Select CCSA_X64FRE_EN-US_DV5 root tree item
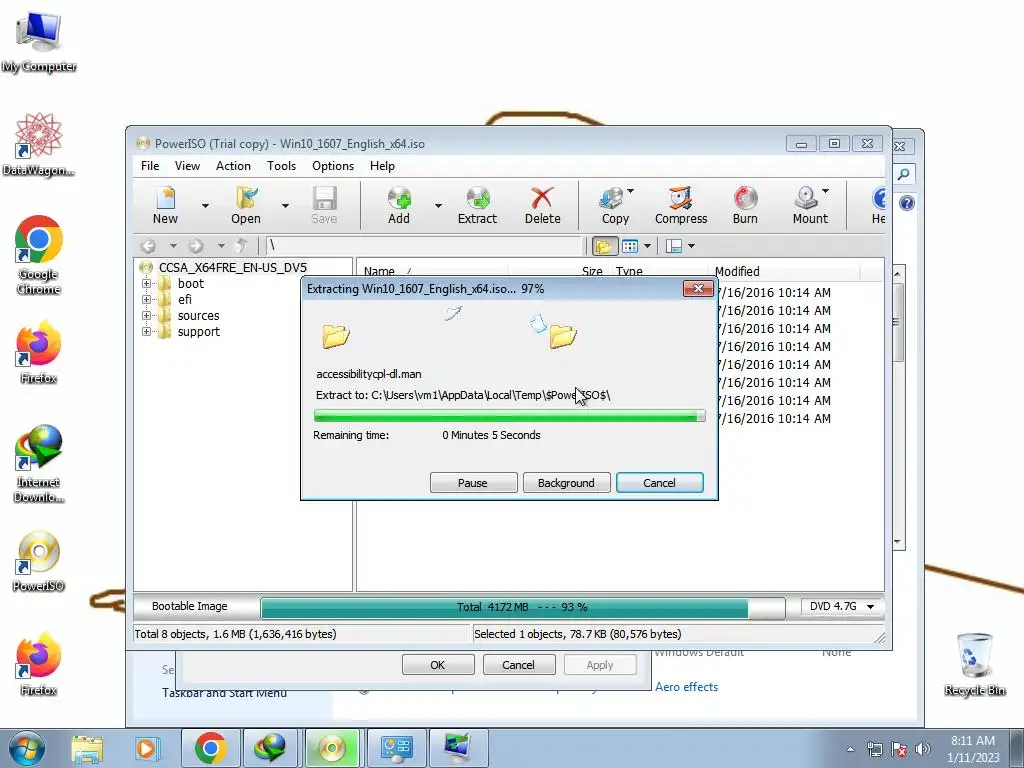Screen dimensions: 1024x768 232,267
